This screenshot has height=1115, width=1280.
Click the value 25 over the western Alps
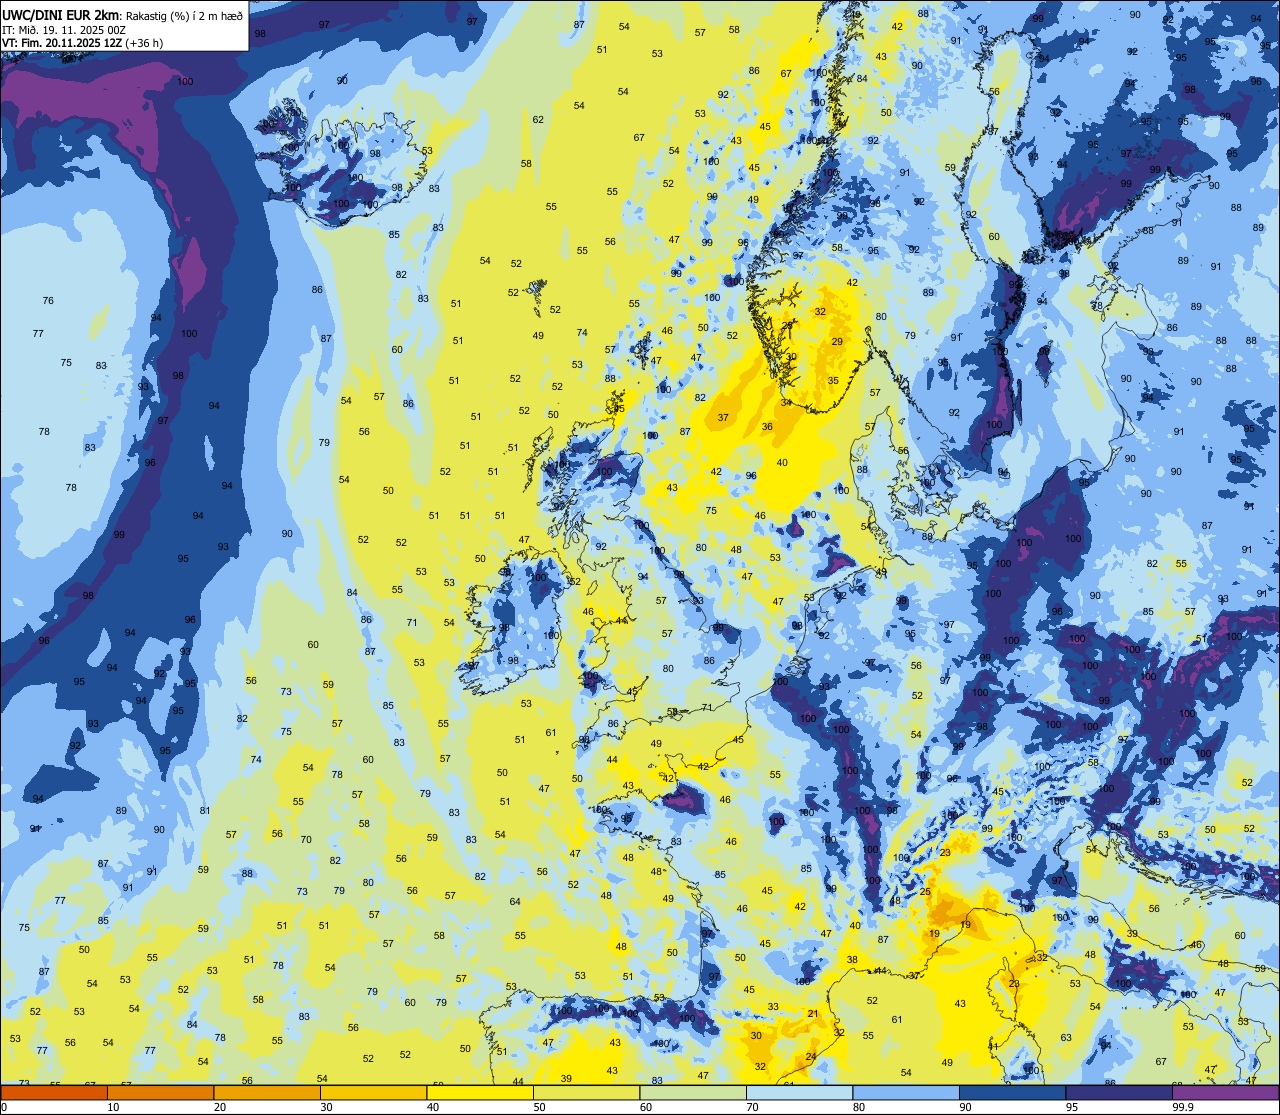pos(926,892)
